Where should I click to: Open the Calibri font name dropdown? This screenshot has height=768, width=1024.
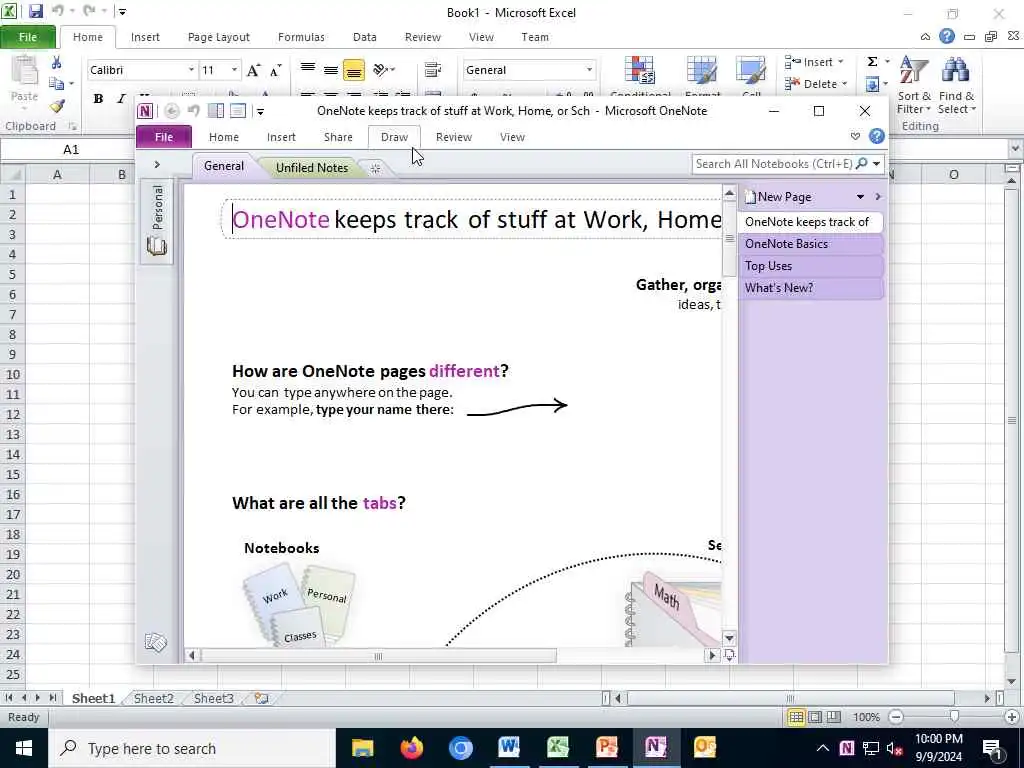point(191,70)
